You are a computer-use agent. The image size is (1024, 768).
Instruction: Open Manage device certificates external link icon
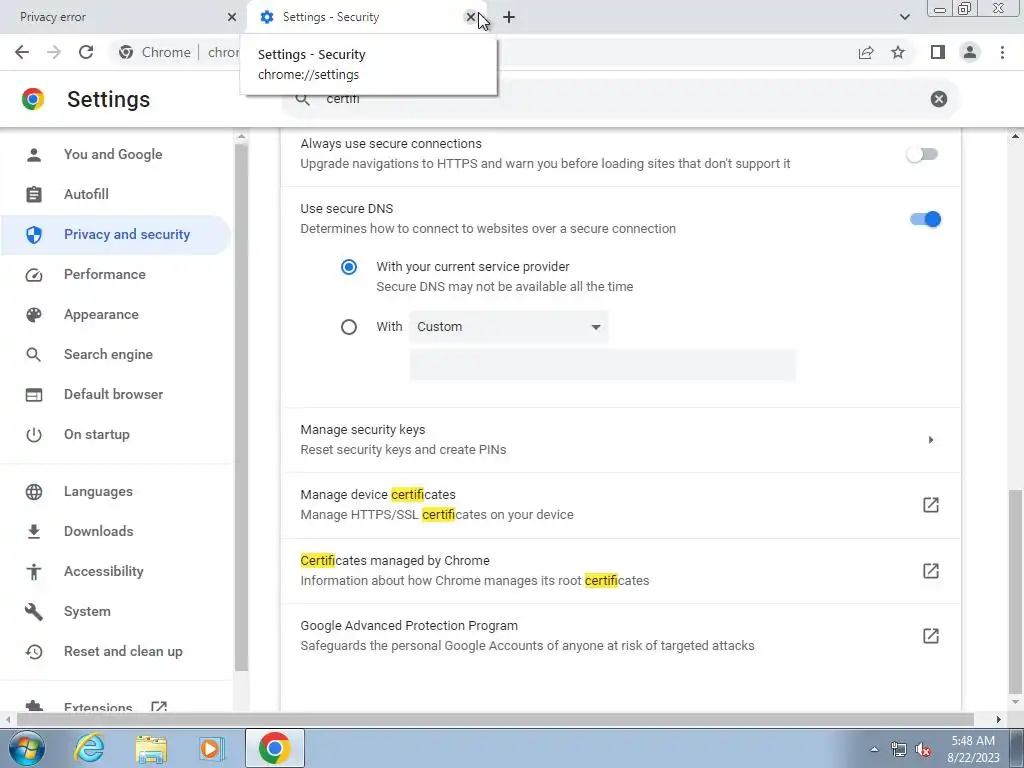tap(931, 505)
